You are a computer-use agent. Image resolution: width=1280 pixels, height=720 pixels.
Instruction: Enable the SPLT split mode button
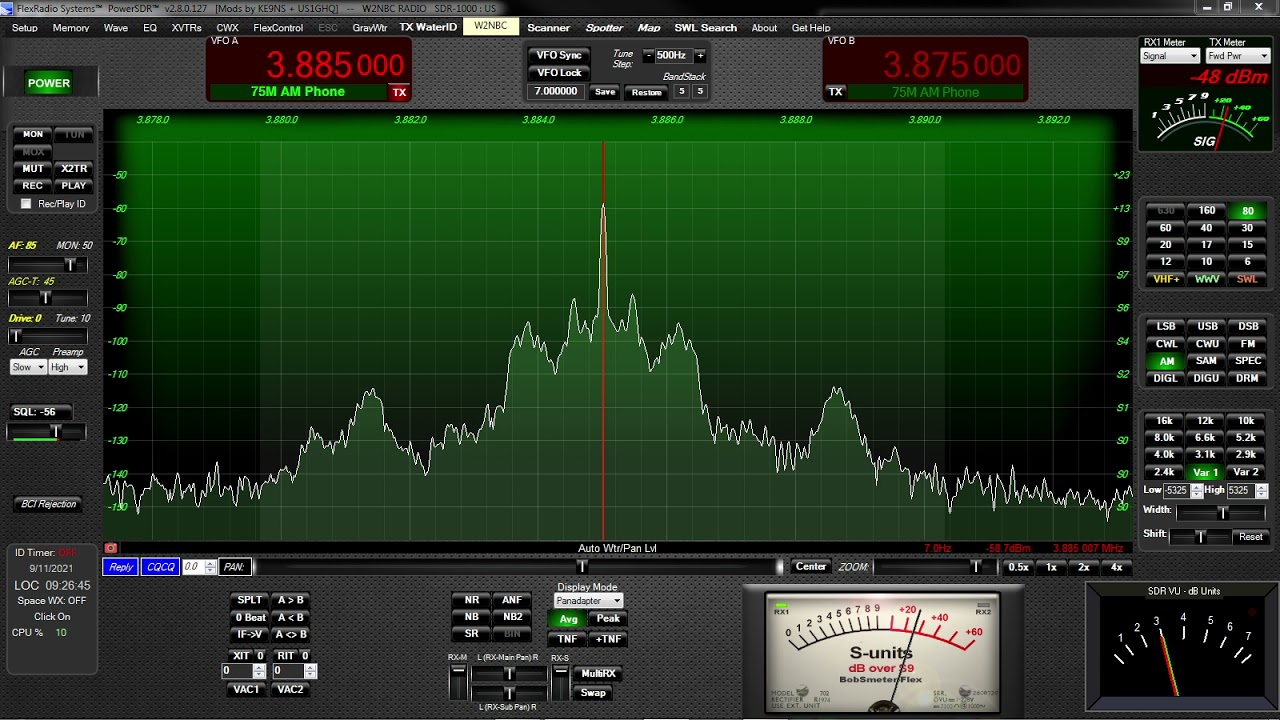point(250,600)
